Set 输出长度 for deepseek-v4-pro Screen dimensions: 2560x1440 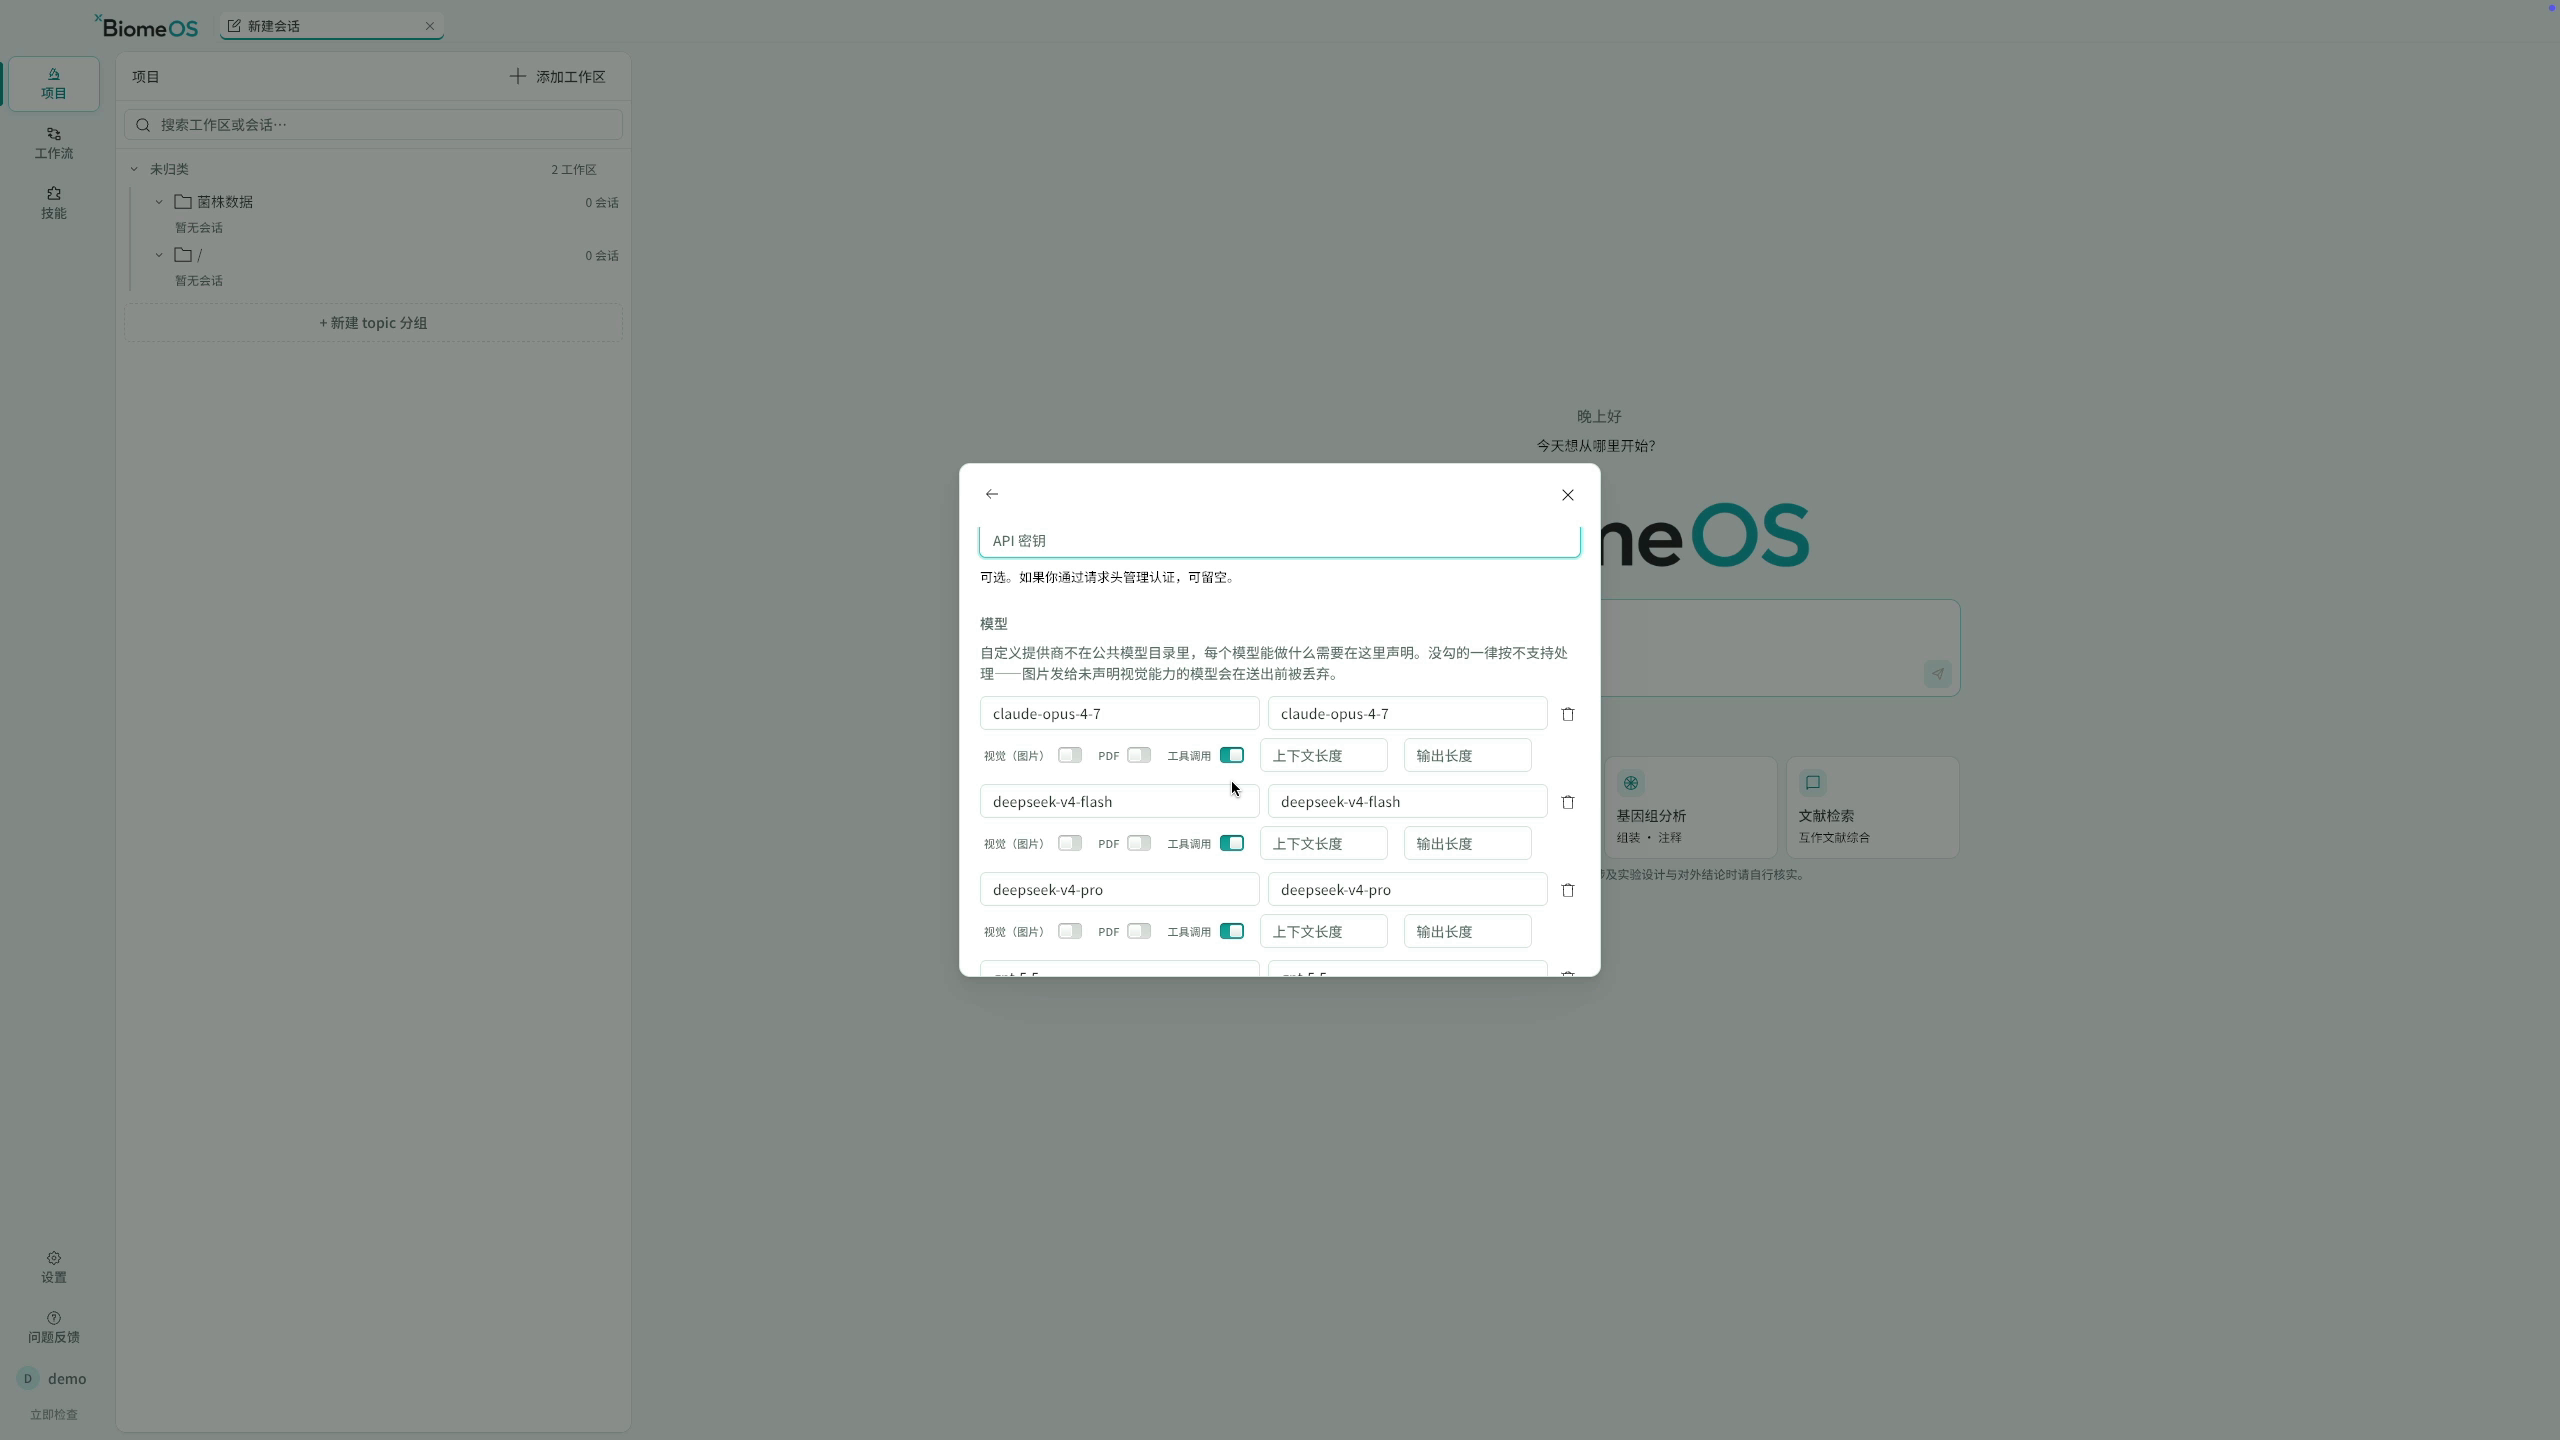[1467, 931]
